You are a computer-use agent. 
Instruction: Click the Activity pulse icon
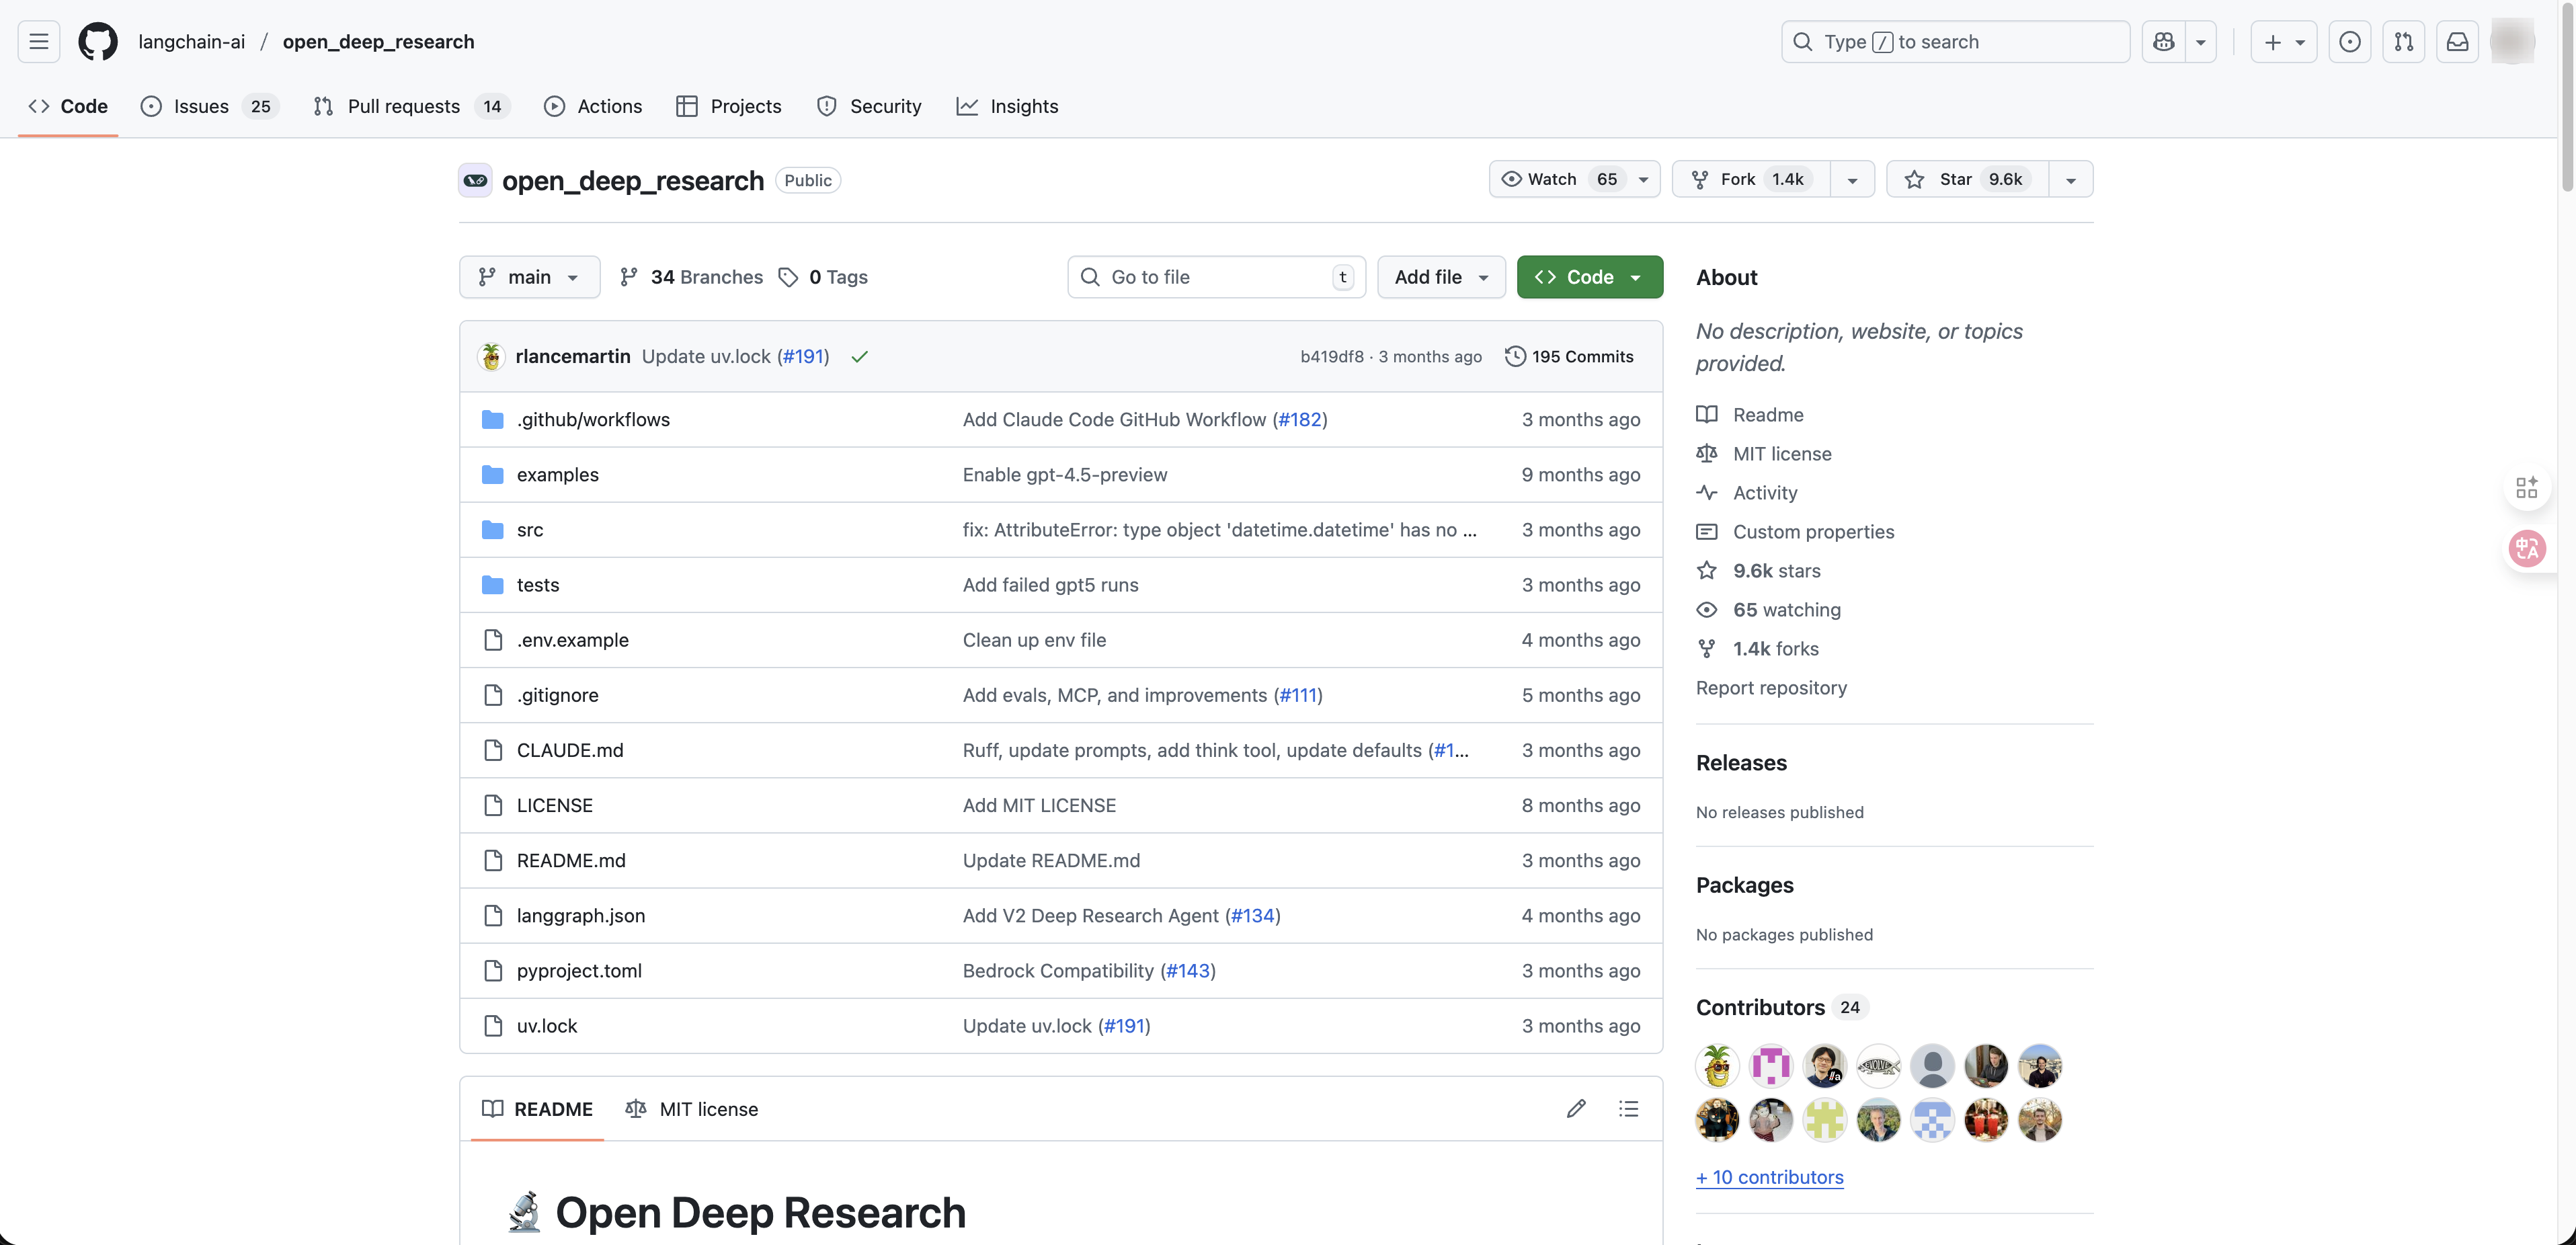pyautogui.click(x=1707, y=493)
